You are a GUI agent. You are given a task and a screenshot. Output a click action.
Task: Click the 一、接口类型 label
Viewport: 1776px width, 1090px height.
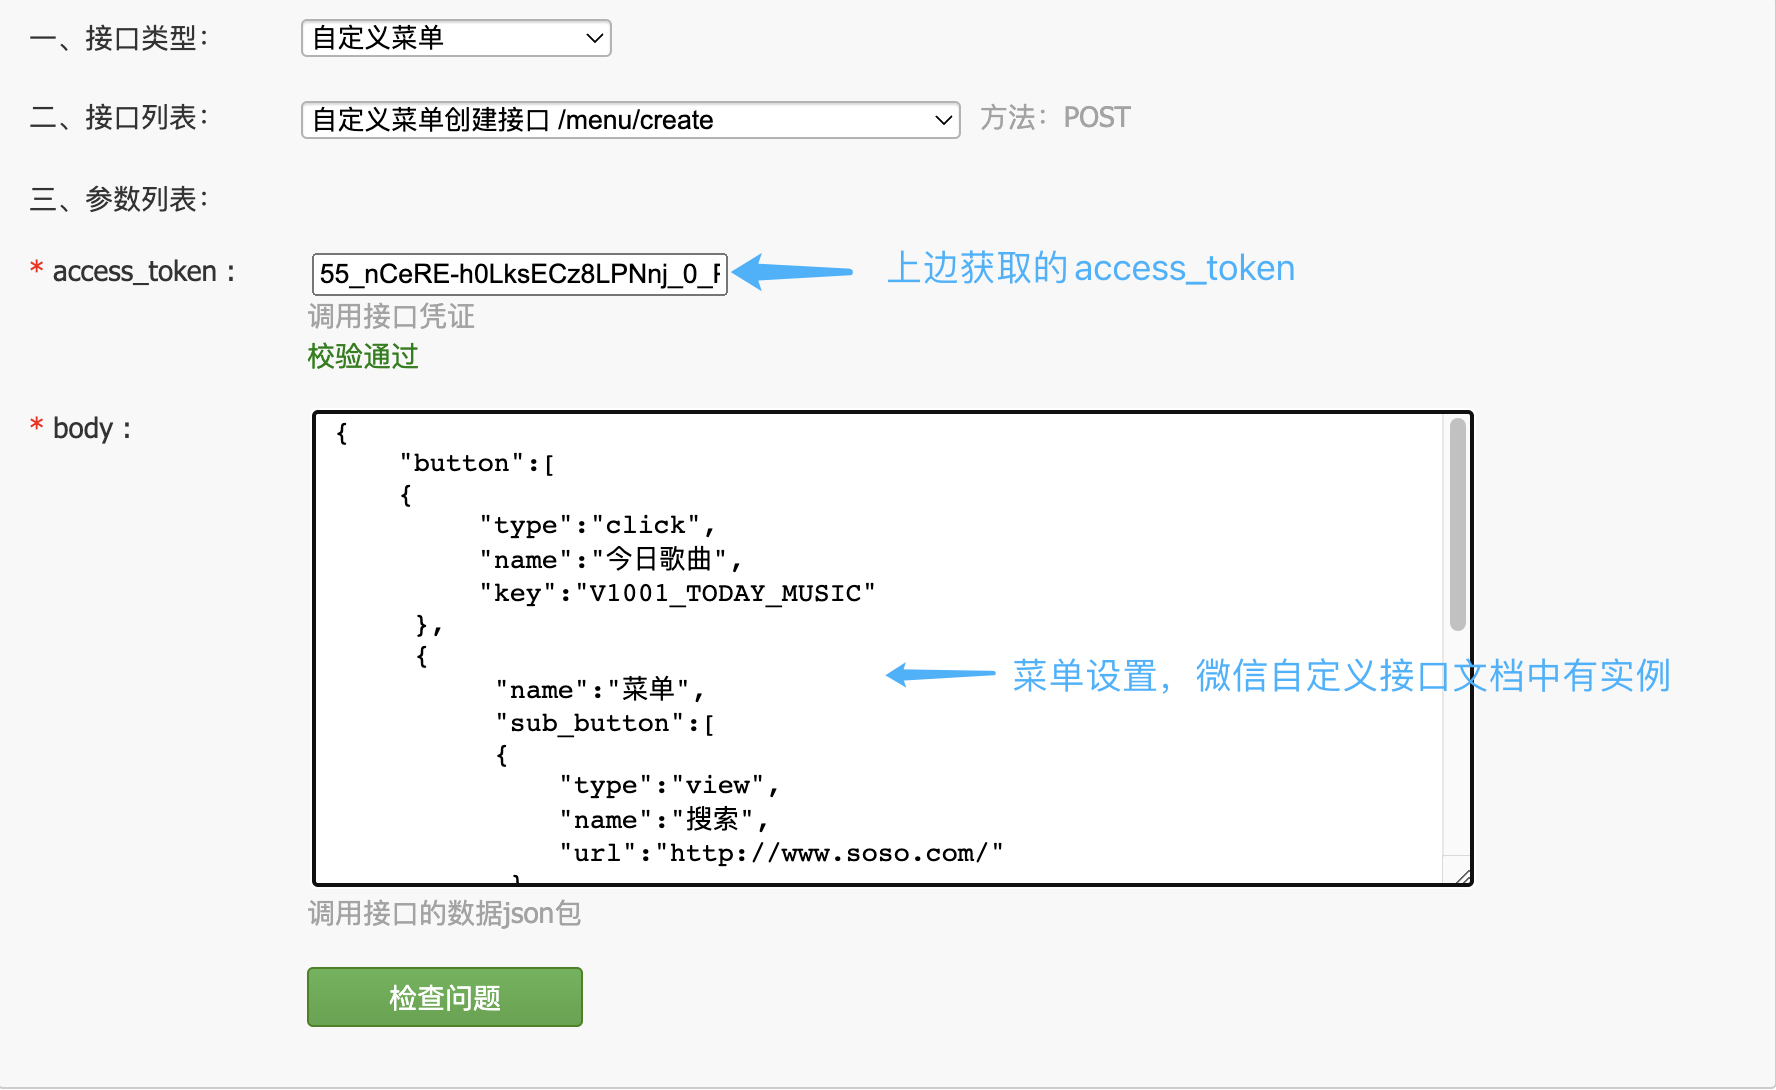119,38
